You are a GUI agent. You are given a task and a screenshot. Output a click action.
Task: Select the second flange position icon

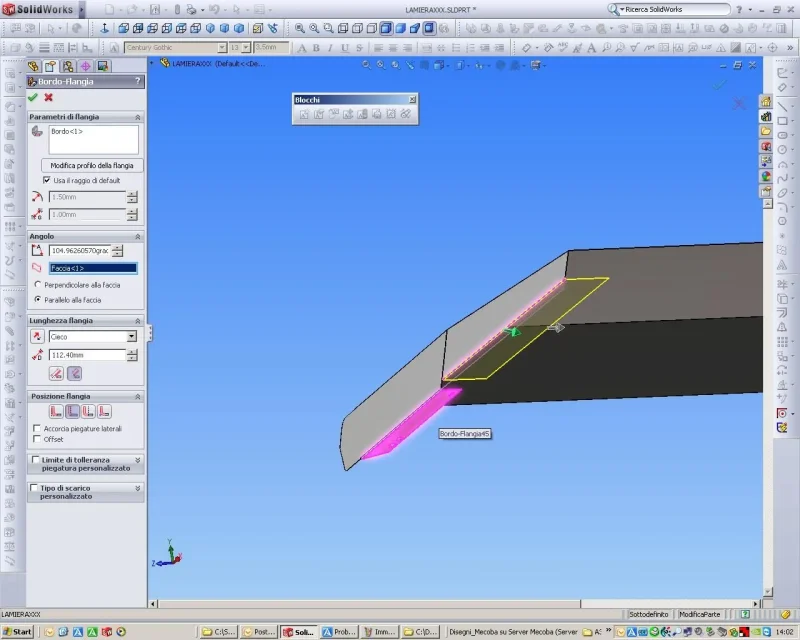tap(72, 411)
